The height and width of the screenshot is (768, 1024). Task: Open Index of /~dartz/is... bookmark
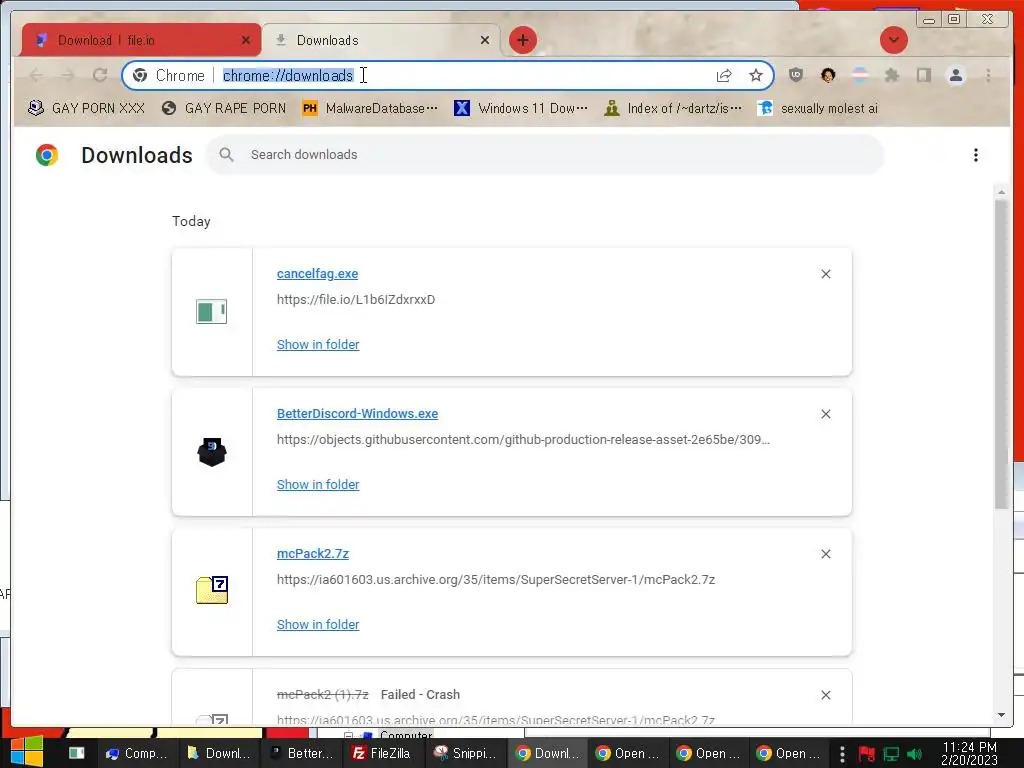point(673,108)
